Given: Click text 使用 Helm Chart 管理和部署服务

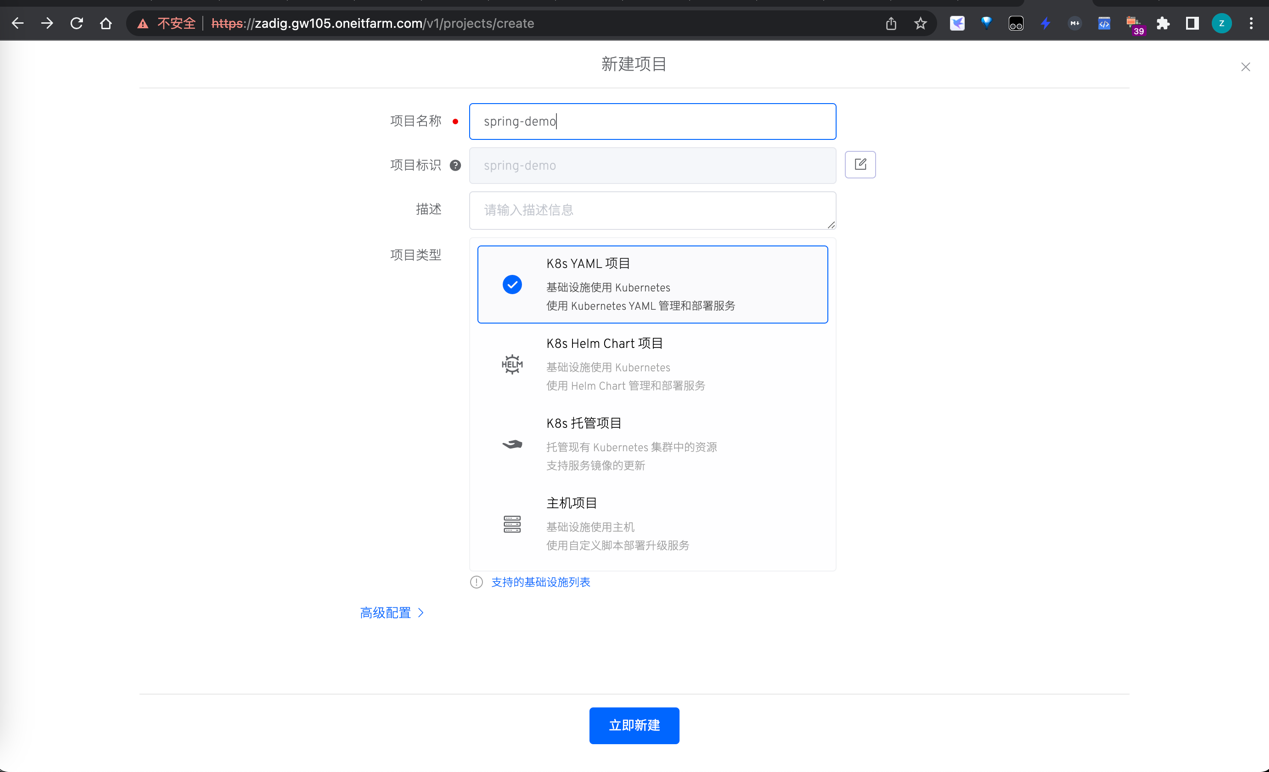Looking at the screenshot, I should point(625,386).
